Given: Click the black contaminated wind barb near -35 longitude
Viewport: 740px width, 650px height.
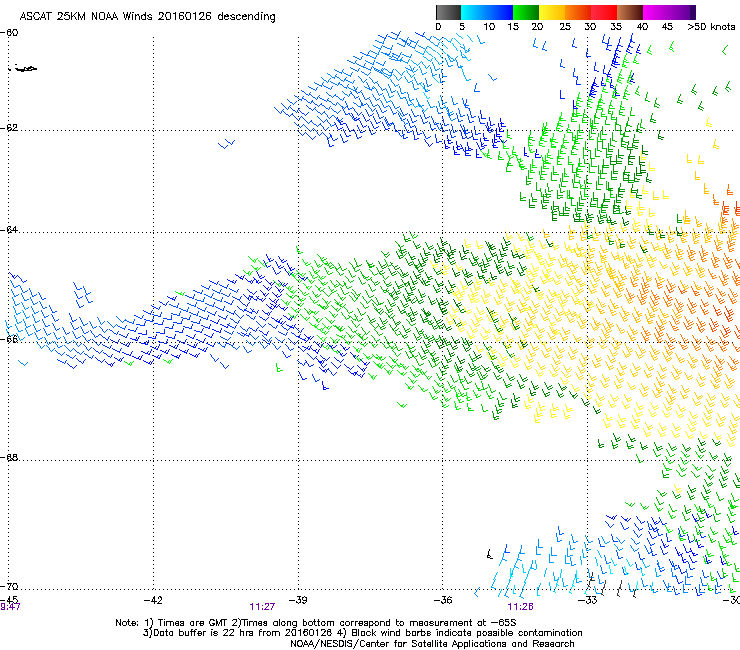Looking at the screenshot, I should pyautogui.click(x=490, y=554).
